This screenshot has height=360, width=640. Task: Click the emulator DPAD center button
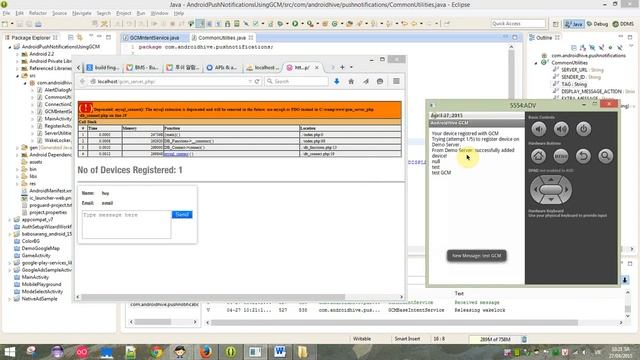[x=551, y=189]
